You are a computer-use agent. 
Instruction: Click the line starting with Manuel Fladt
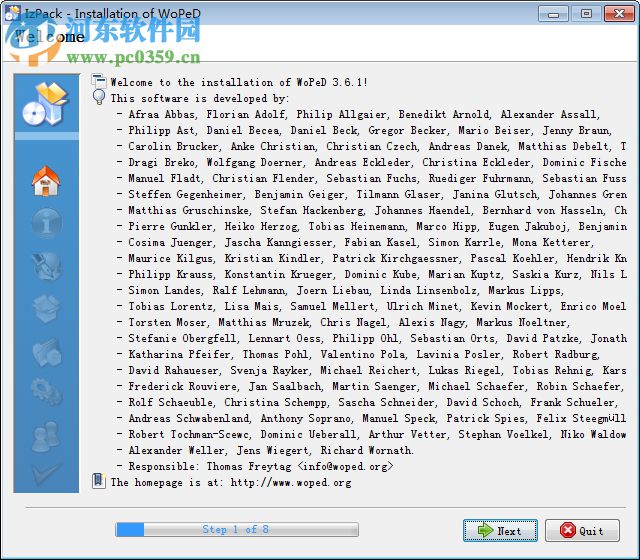(371, 178)
